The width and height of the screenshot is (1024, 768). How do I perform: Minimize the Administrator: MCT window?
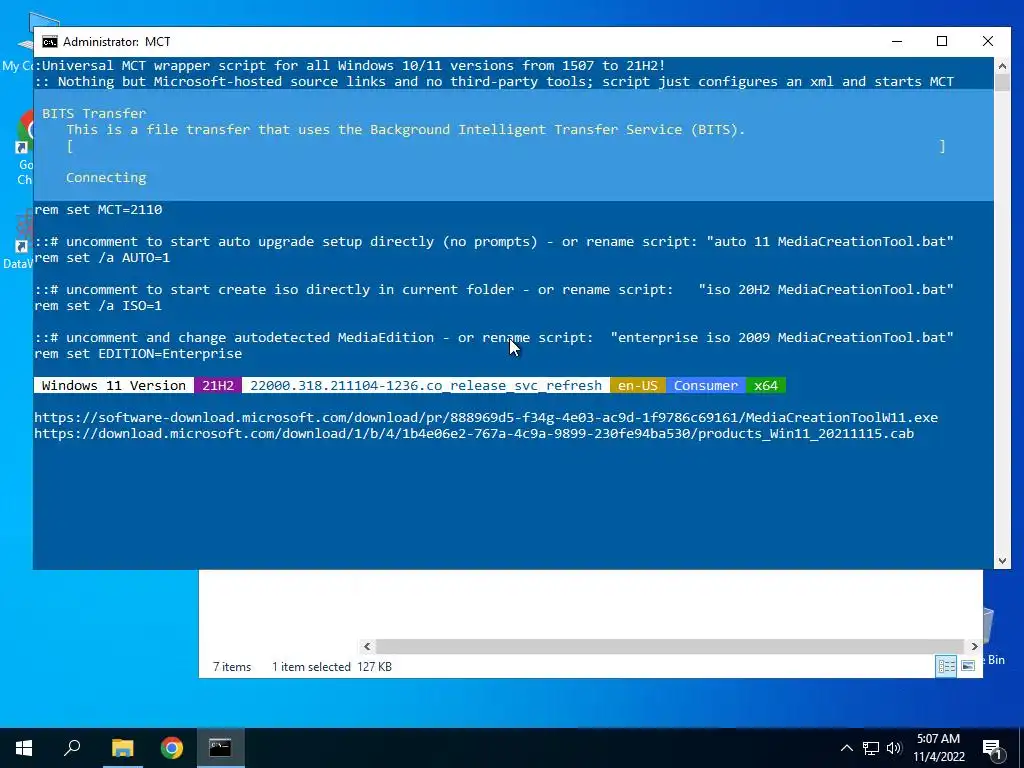(x=897, y=41)
